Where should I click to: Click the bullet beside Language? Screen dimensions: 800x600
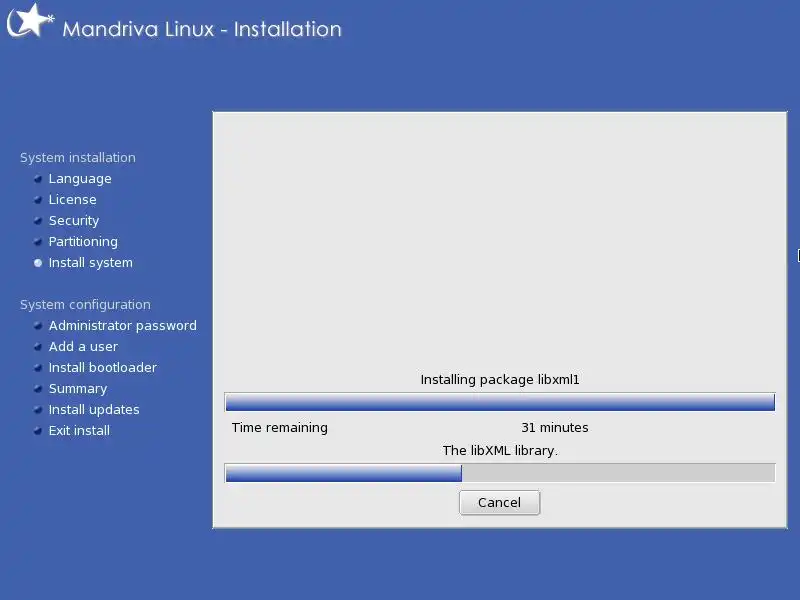[x=38, y=179]
